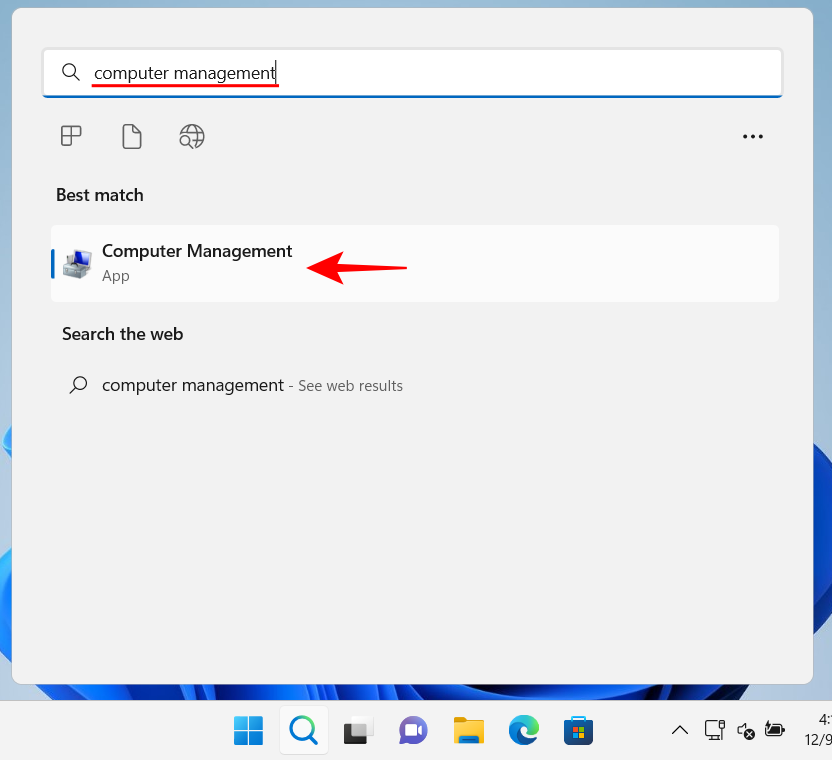The height and width of the screenshot is (760, 832).
Task: Expand hidden tray icons with the chevron
Action: (x=680, y=730)
